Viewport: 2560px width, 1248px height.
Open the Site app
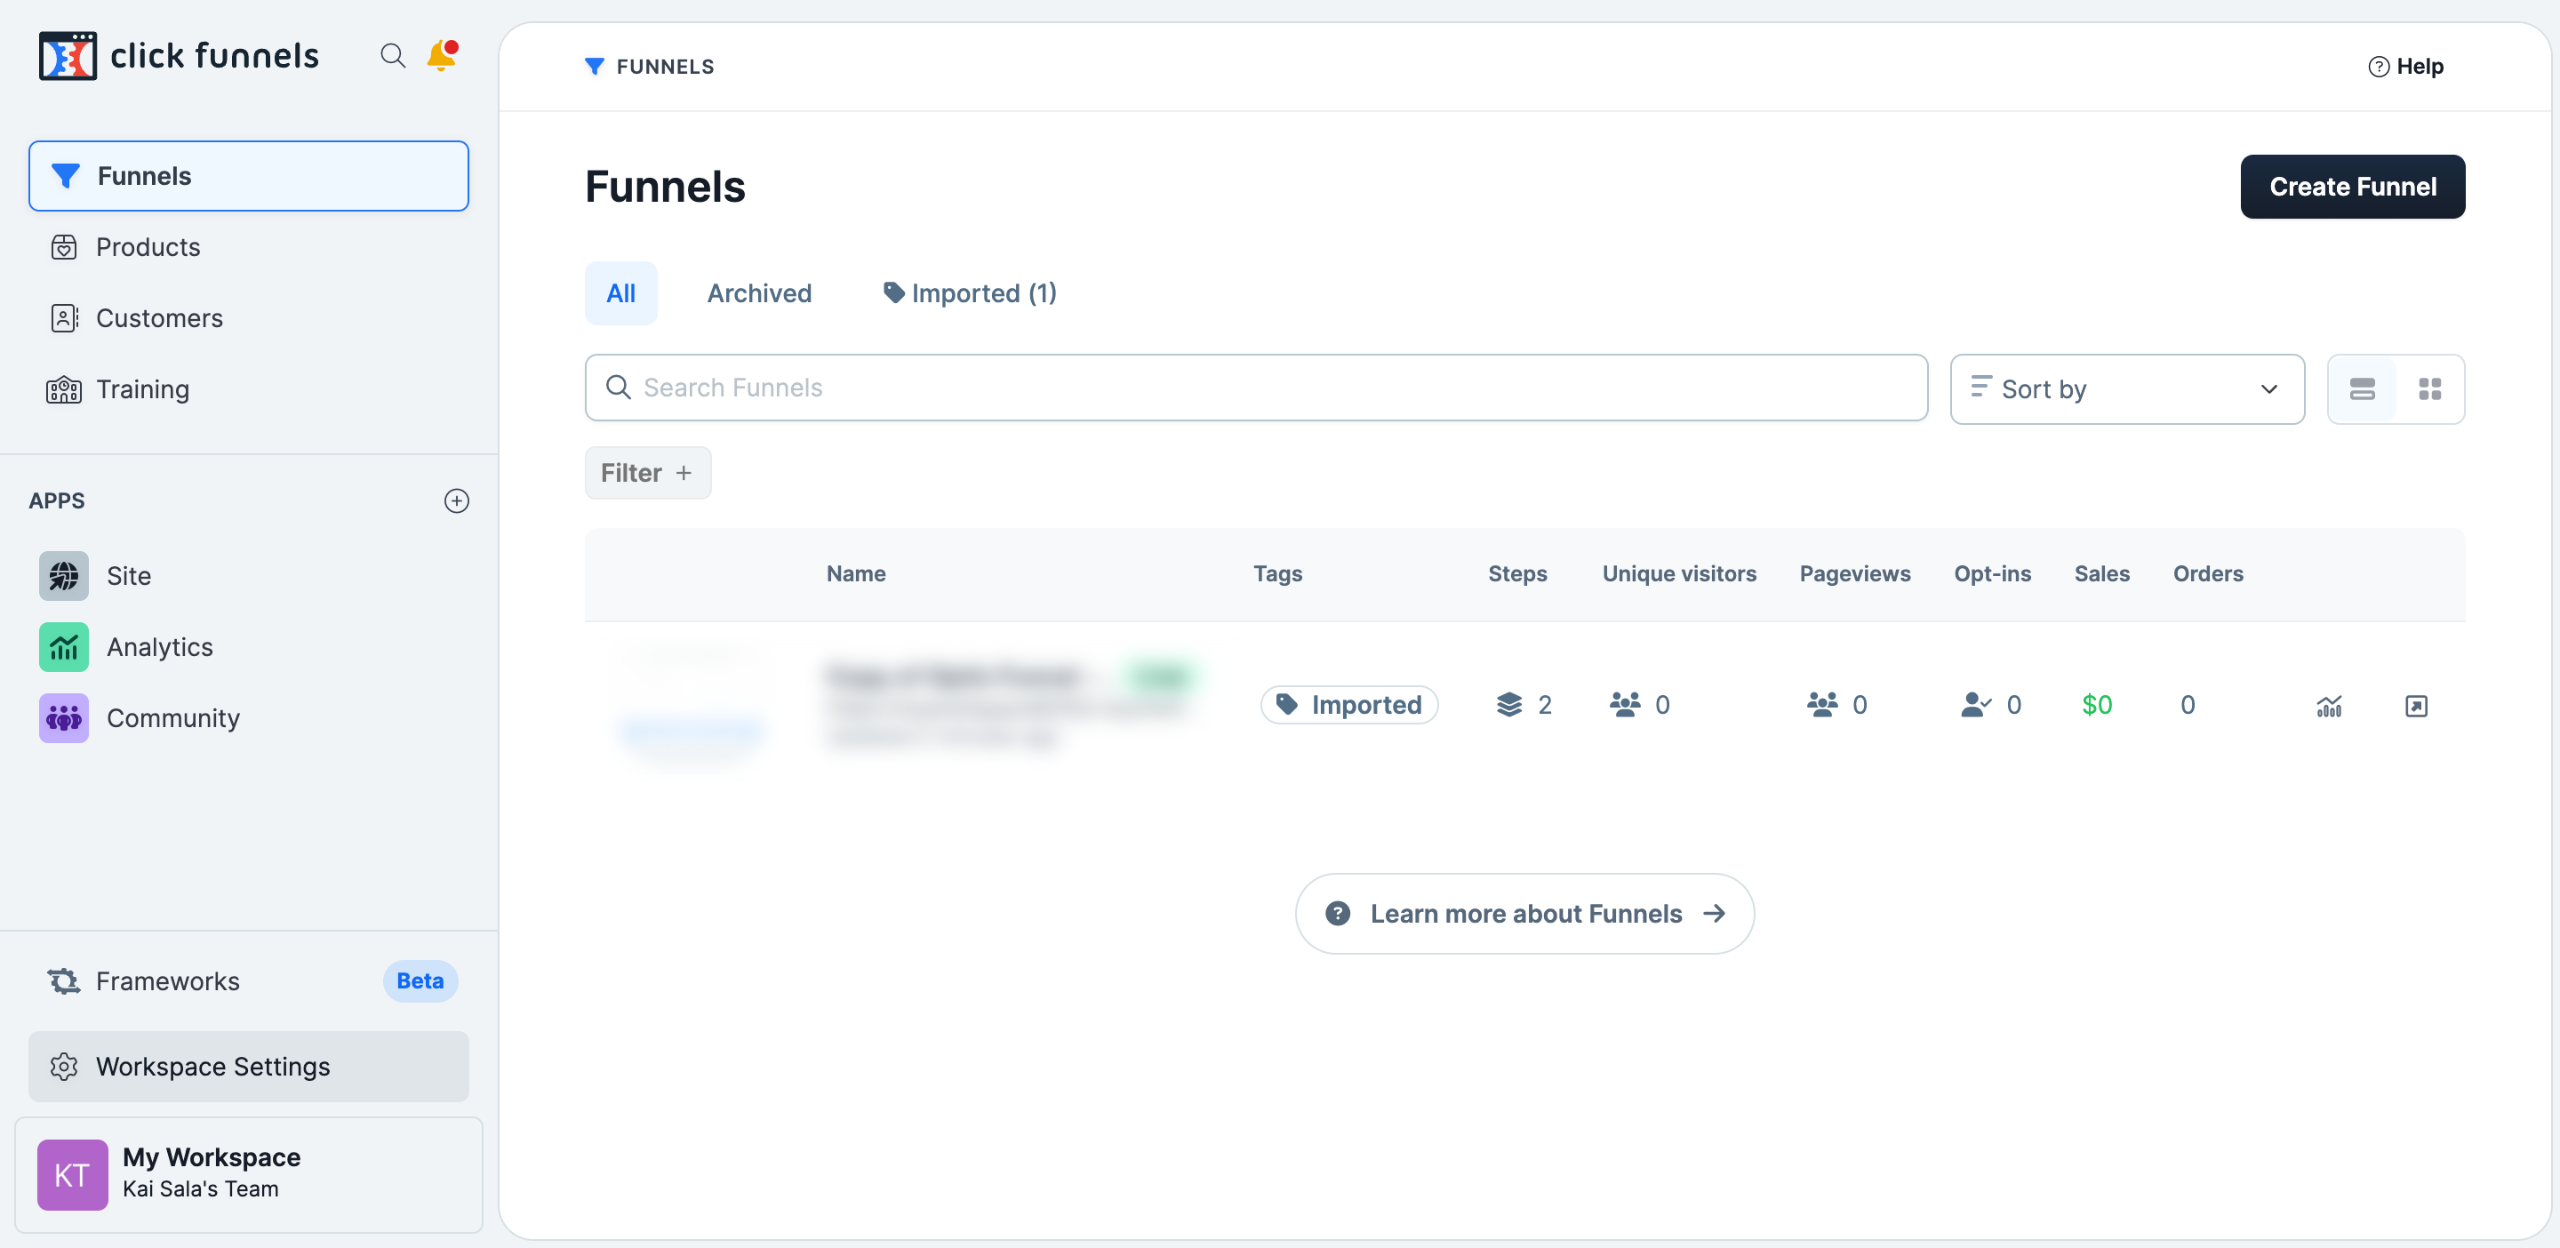tap(128, 576)
